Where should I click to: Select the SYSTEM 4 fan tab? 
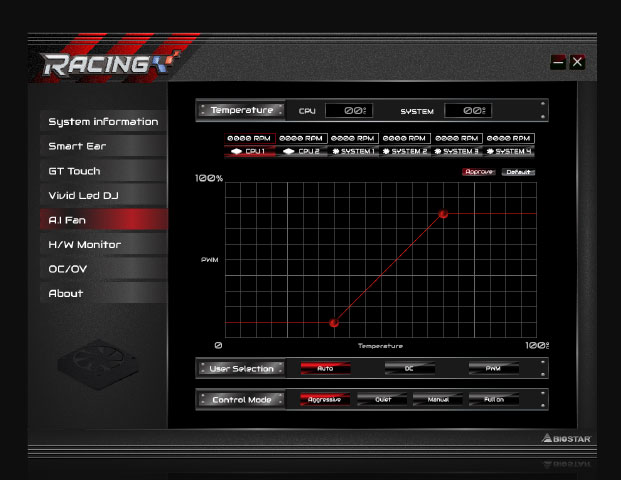(x=509, y=151)
